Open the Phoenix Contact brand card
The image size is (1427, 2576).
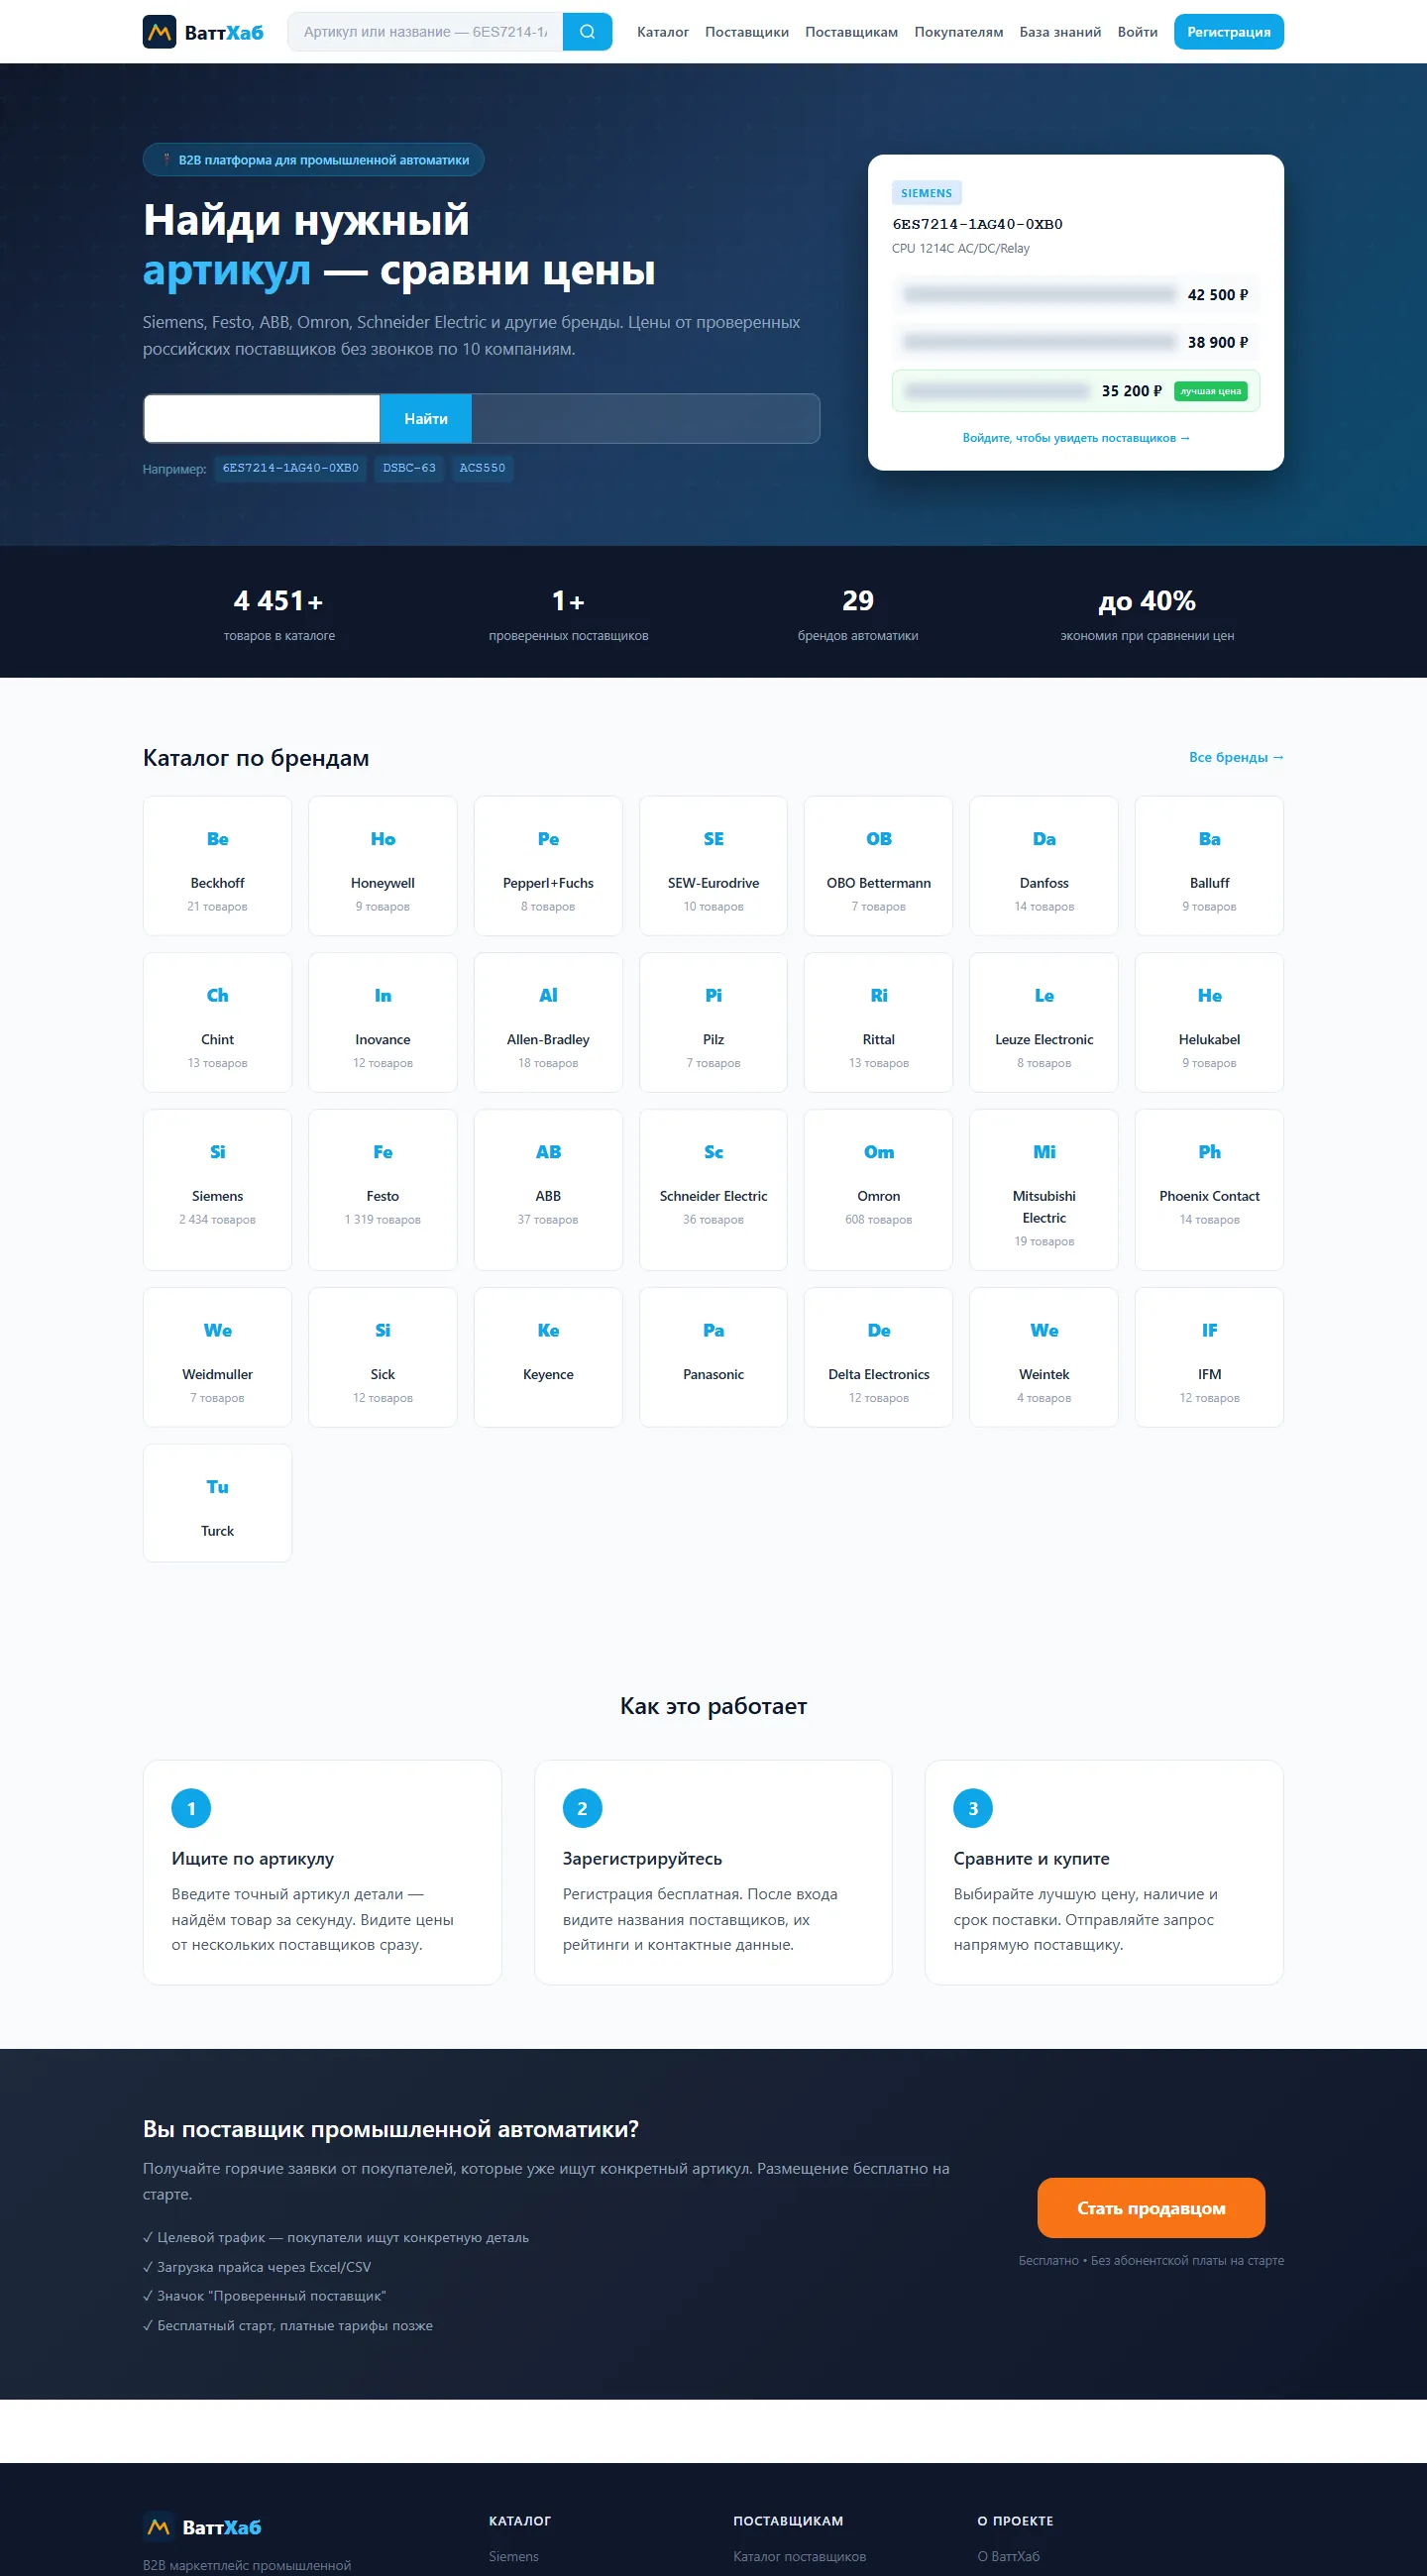tap(1209, 1189)
